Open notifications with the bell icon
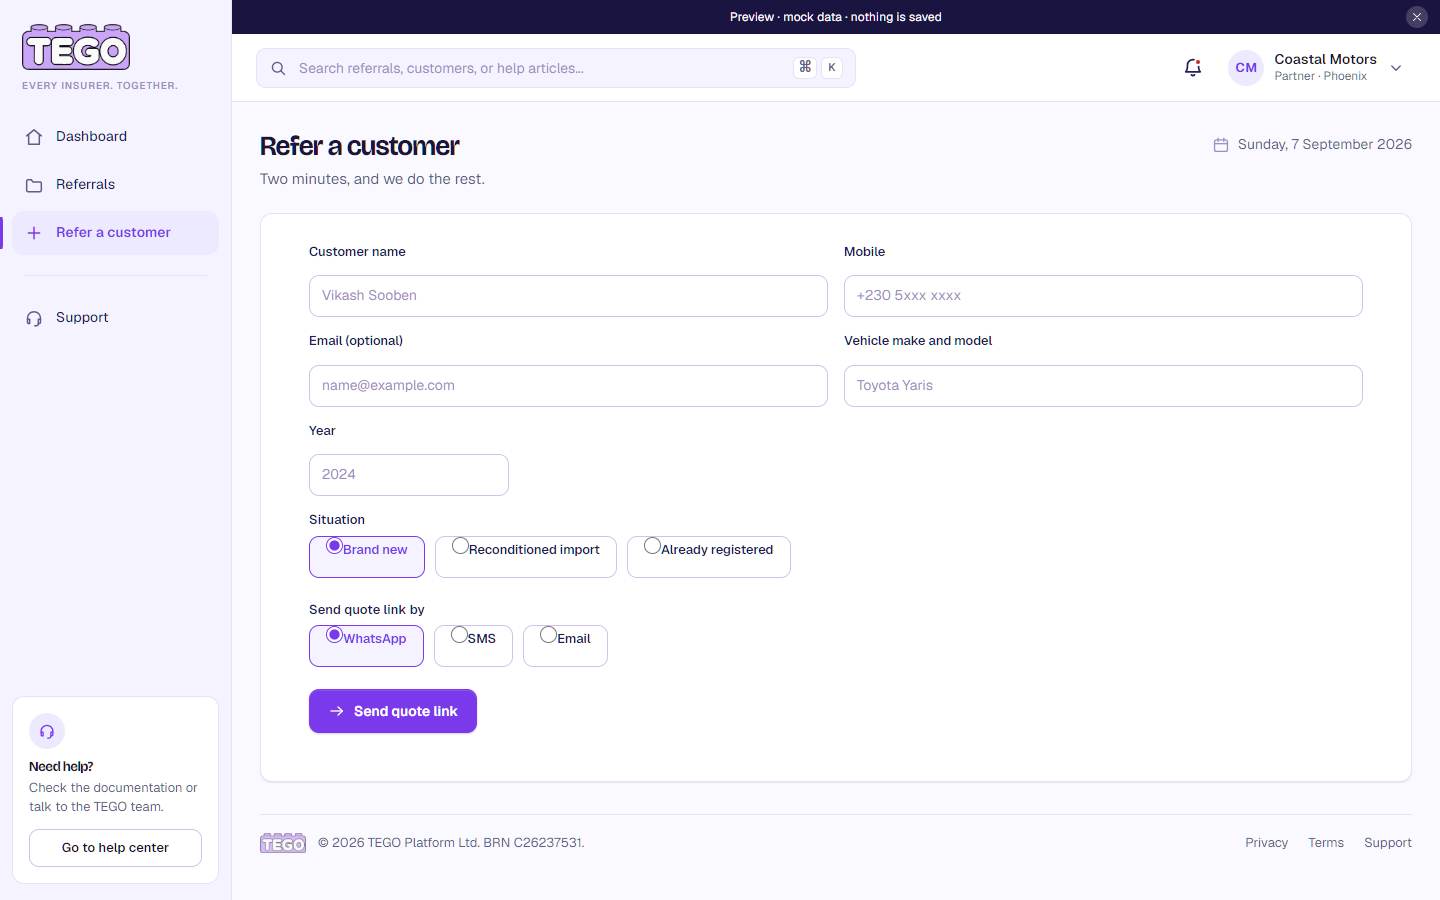The height and width of the screenshot is (900, 1440). tap(1193, 68)
